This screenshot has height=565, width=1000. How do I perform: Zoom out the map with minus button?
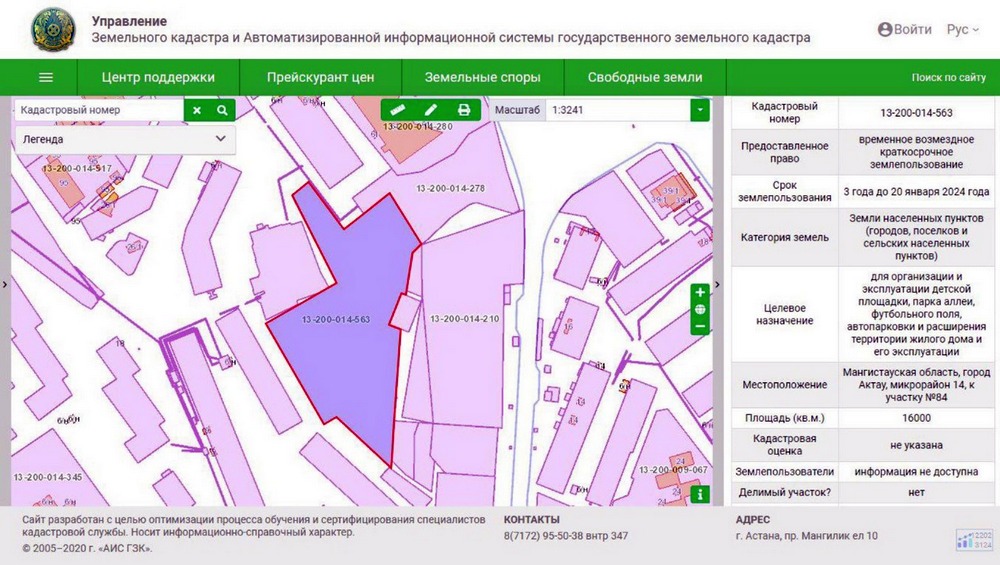click(700, 326)
